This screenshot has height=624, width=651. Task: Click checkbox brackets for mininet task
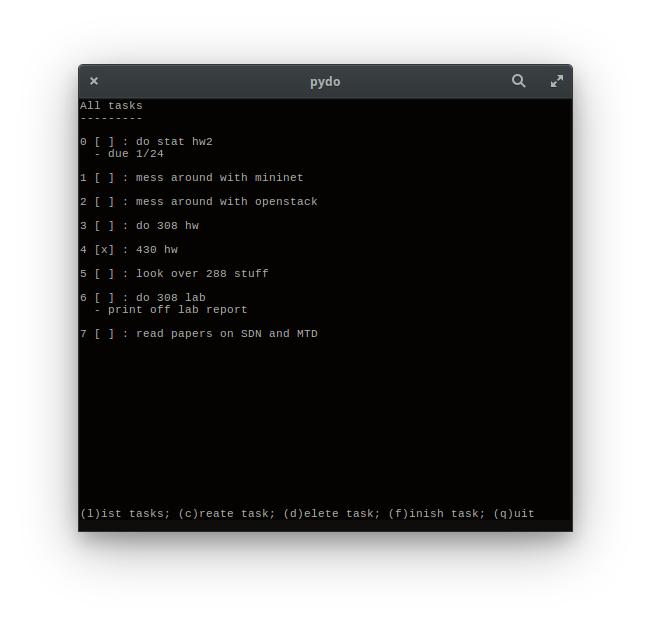pyautogui.click(x=104, y=178)
